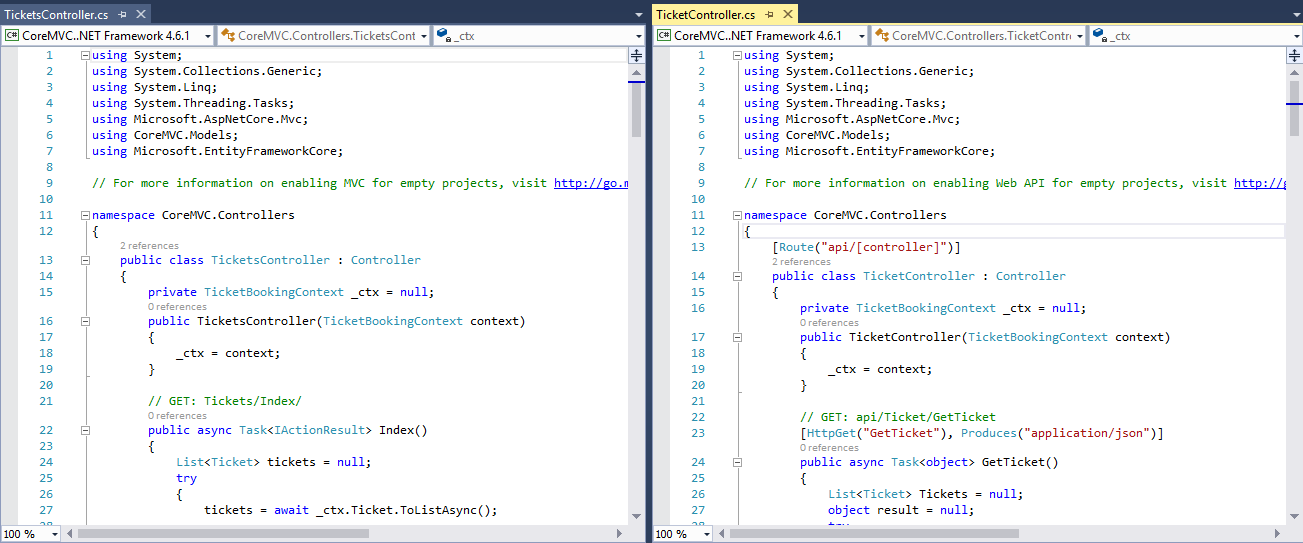
Task: Pin the TicketsController.cs tab
Action: coord(122,15)
